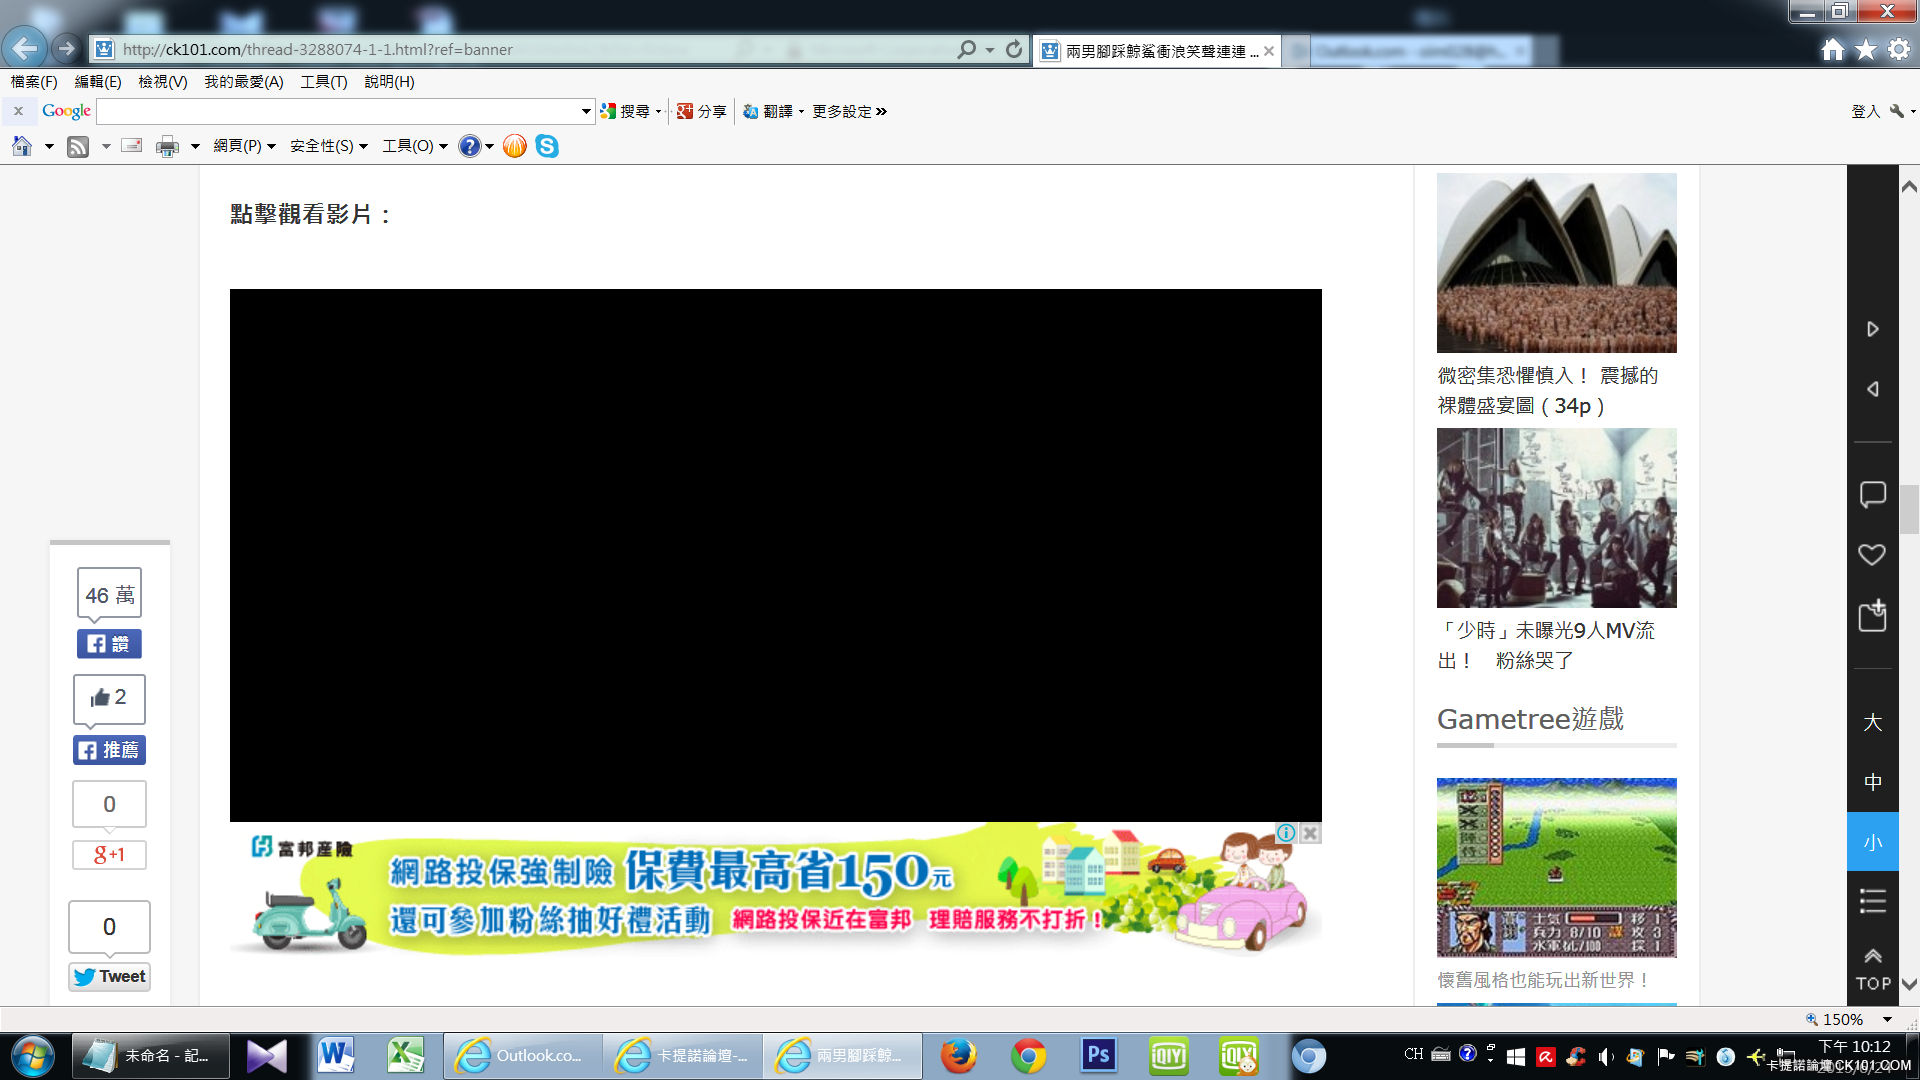This screenshot has height=1080, width=1920.
Task: Click the Read Mail icon in command bar
Action: click(x=132, y=146)
